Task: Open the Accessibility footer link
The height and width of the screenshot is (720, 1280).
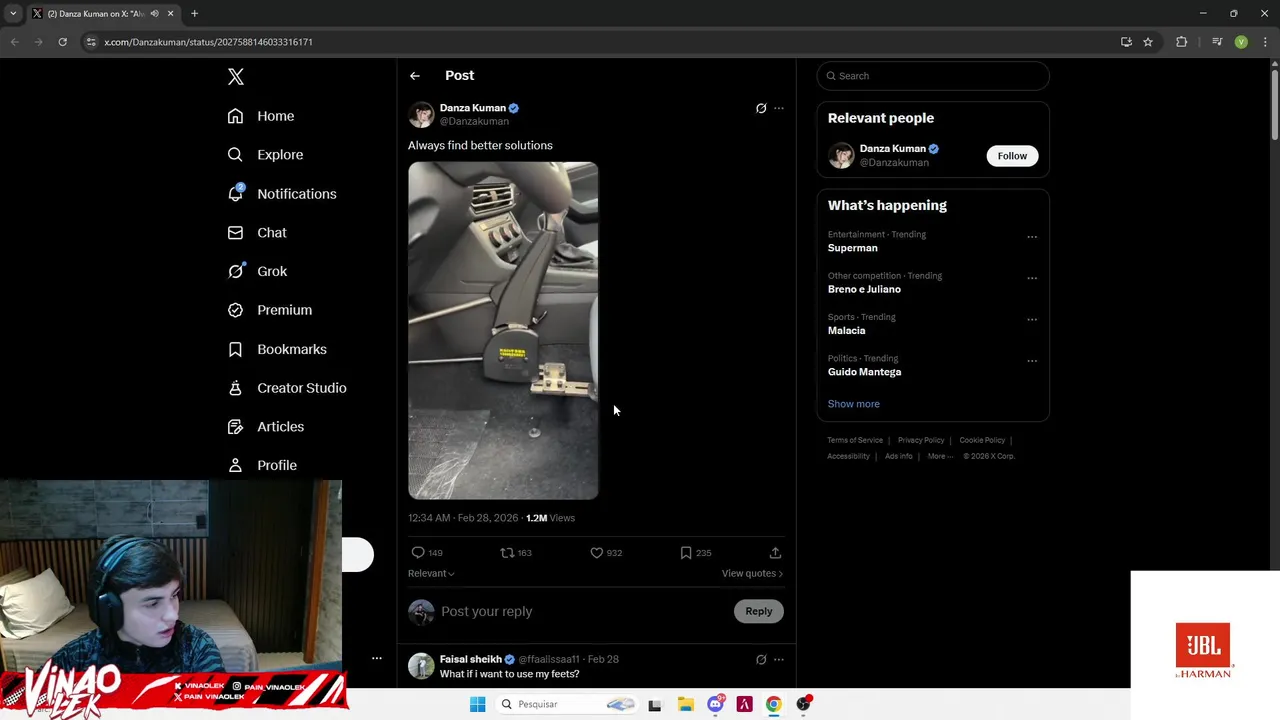Action: tap(848, 456)
